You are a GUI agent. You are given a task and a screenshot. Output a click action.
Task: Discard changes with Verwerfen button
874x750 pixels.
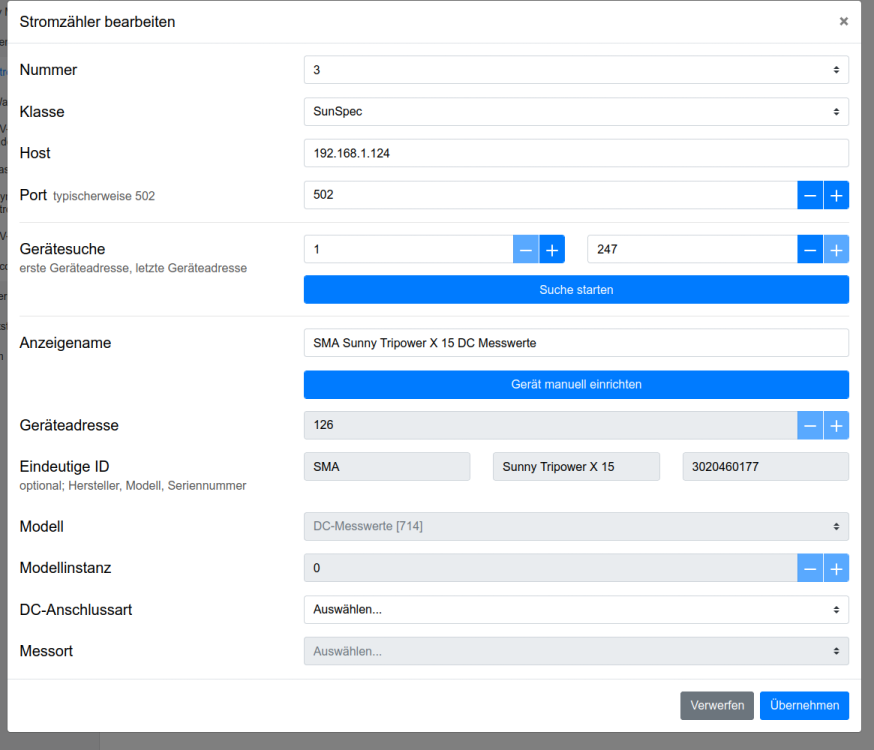[716, 705]
